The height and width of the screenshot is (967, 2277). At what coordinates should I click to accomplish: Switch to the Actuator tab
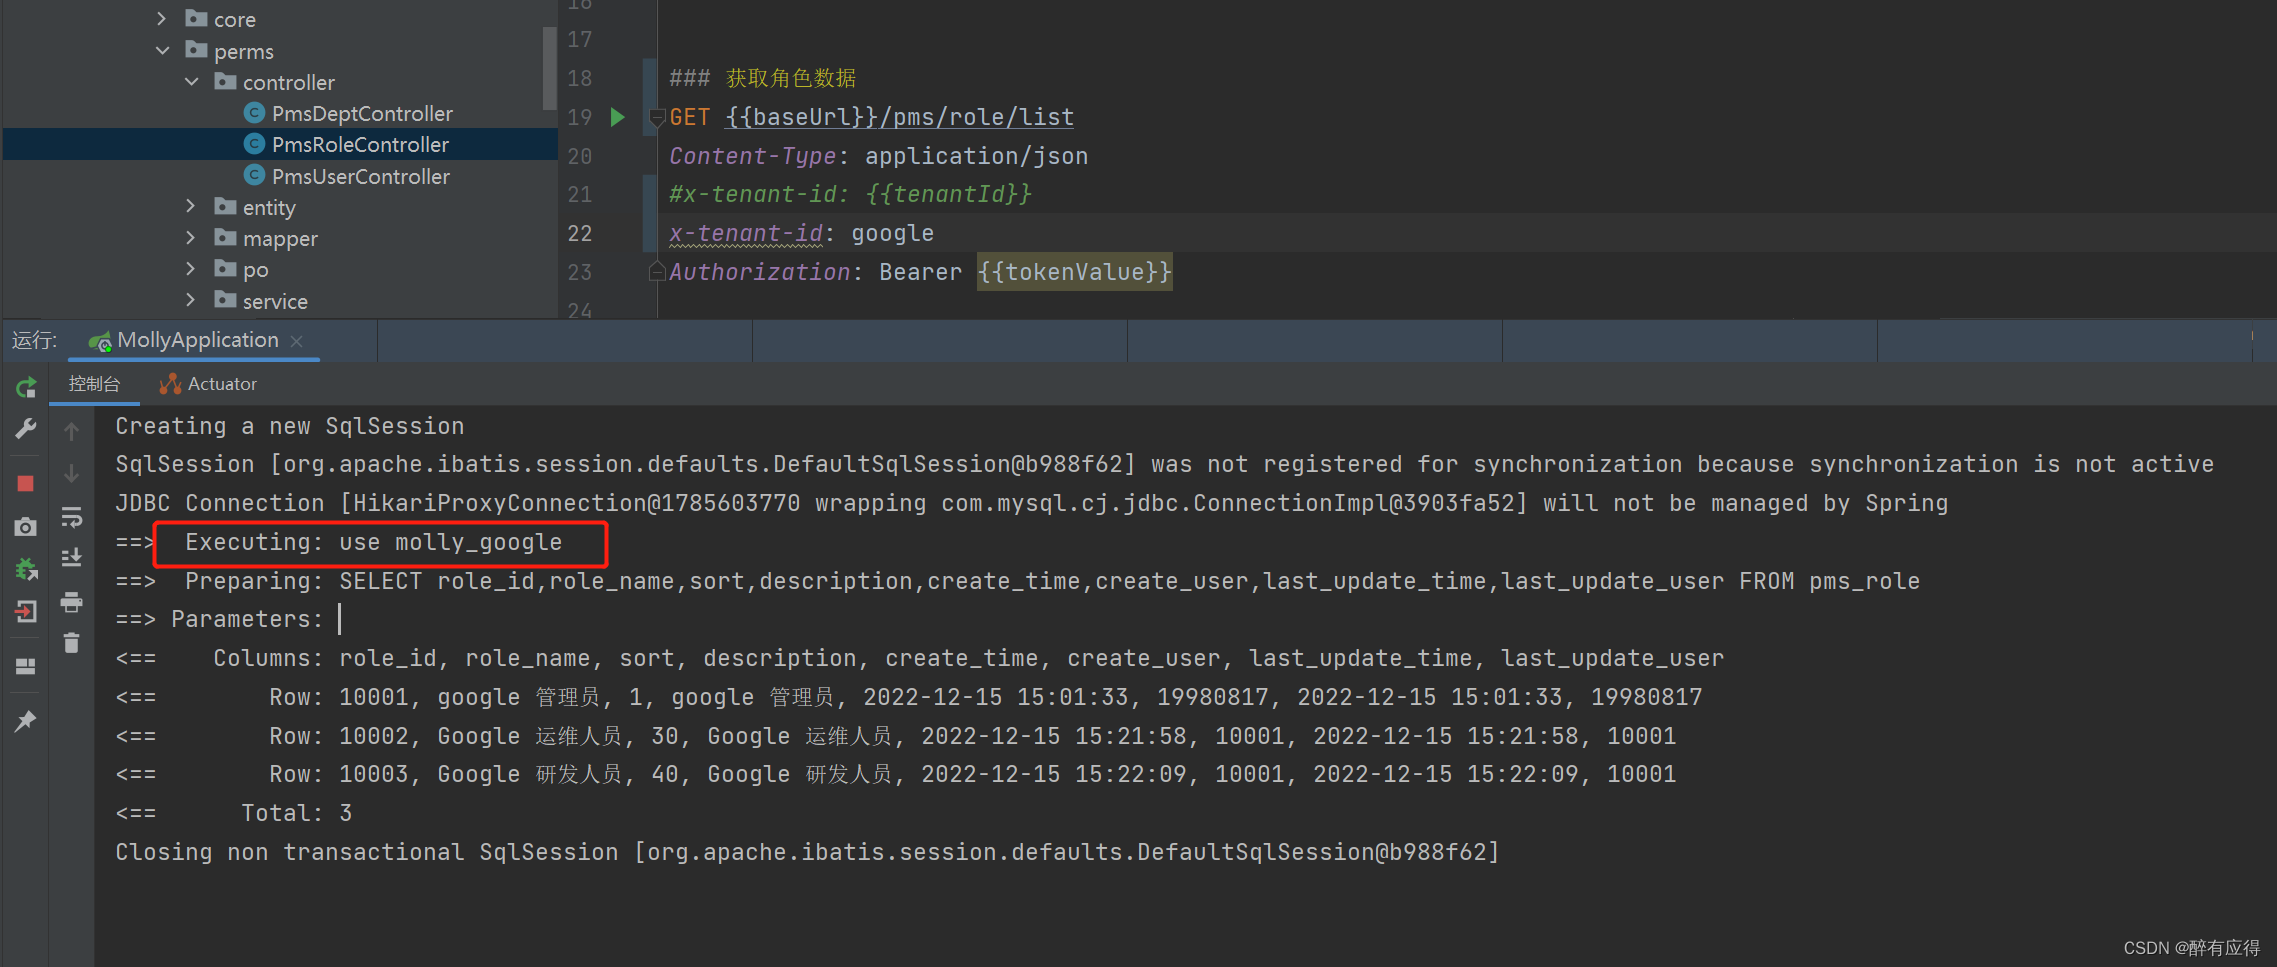coord(208,384)
